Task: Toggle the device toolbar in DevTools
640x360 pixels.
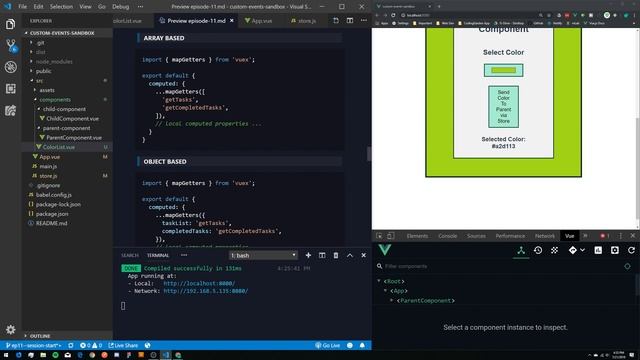Action: [391, 236]
